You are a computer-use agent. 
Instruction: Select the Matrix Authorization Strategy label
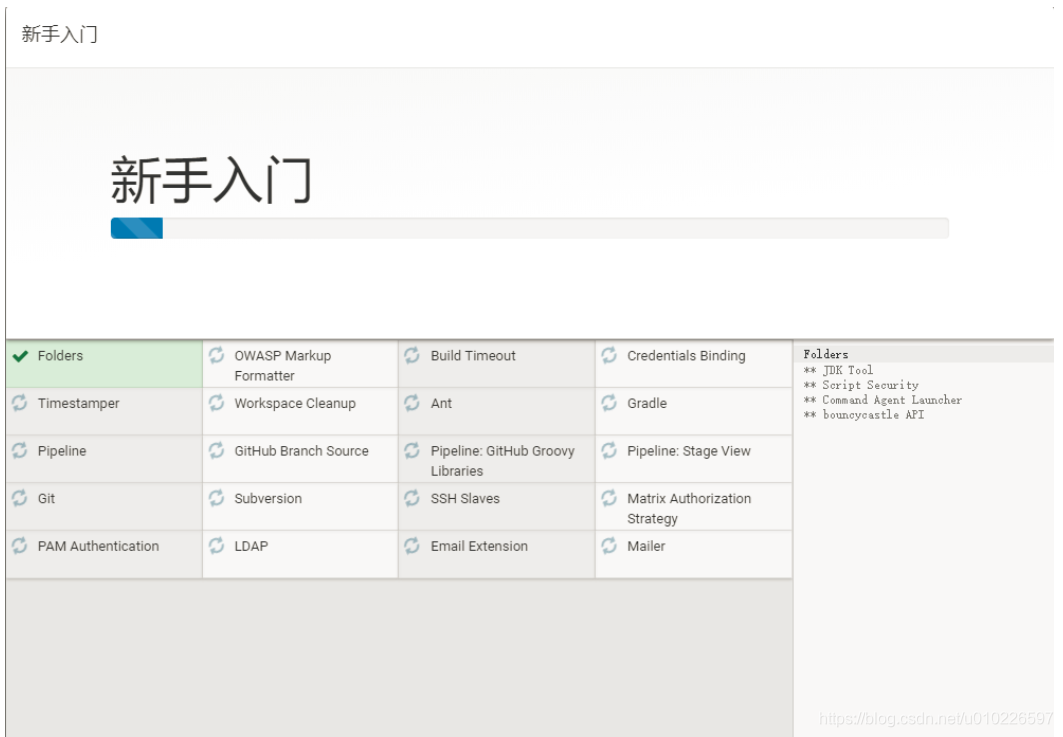pyautogui.click(x=689, y=509)
